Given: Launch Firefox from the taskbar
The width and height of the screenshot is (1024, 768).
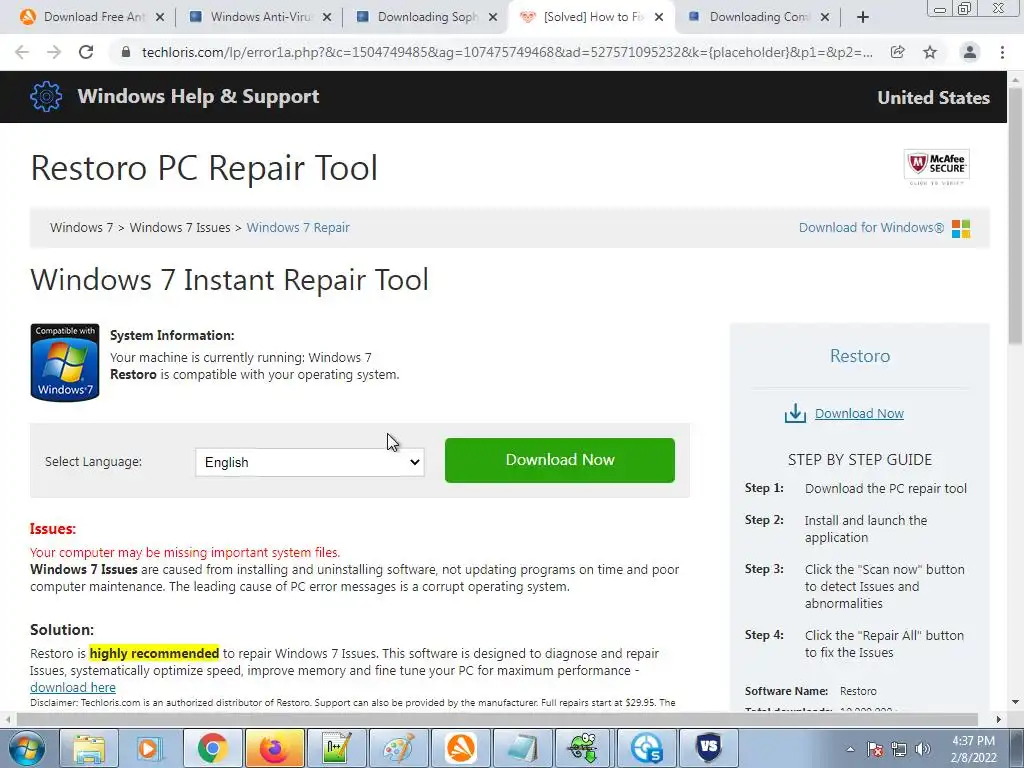Looking at the screenshot, I should 274,748.
